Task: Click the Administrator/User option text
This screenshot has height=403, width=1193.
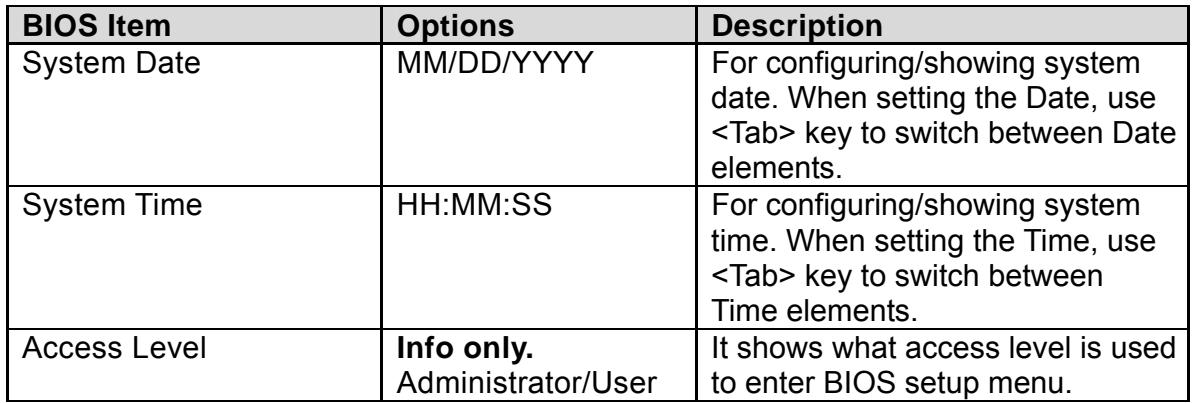Action: pos(528,379)
